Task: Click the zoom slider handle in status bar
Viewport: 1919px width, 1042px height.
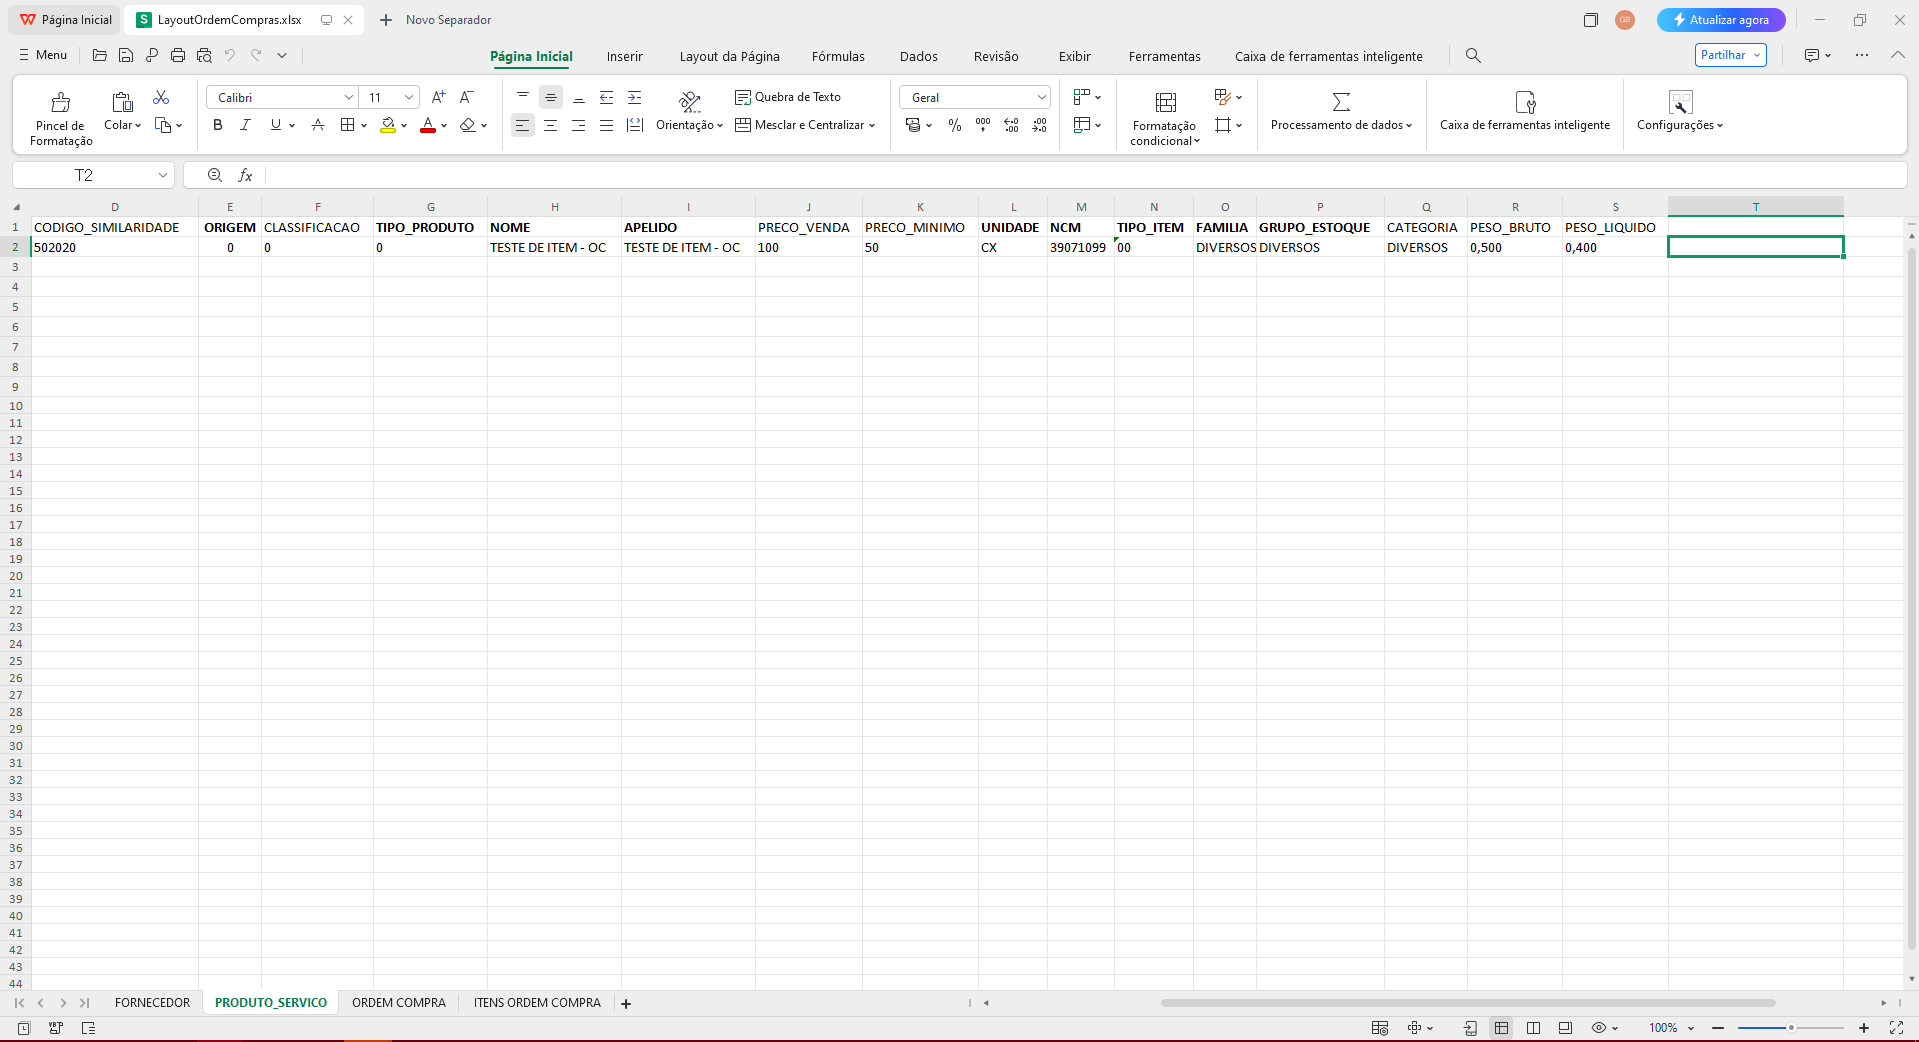Action: point(1791,1028)
